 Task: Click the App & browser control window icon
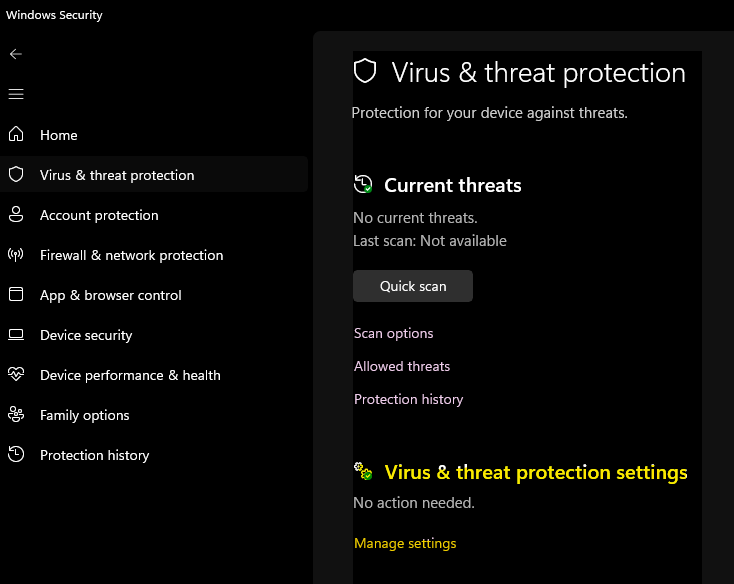pos(15,294)
